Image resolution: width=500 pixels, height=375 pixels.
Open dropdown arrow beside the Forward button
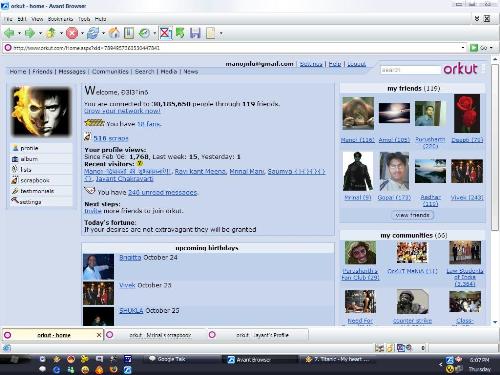point(40,33)
